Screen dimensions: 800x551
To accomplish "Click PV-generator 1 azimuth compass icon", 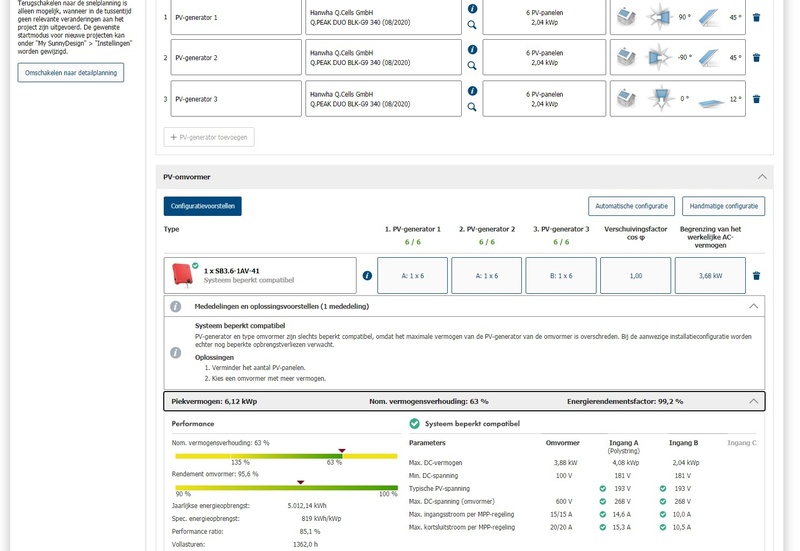I will pos(659,17).
